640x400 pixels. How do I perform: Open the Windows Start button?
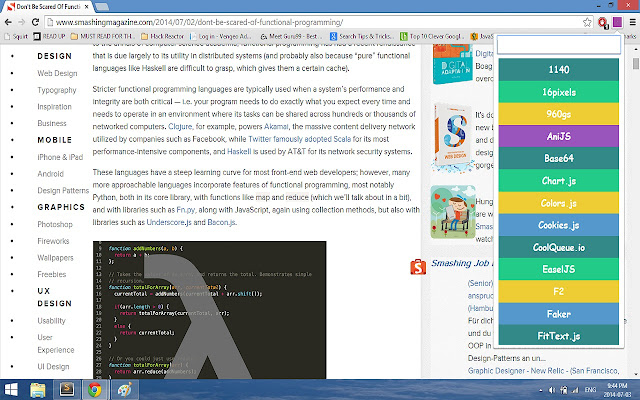[11, 390]
